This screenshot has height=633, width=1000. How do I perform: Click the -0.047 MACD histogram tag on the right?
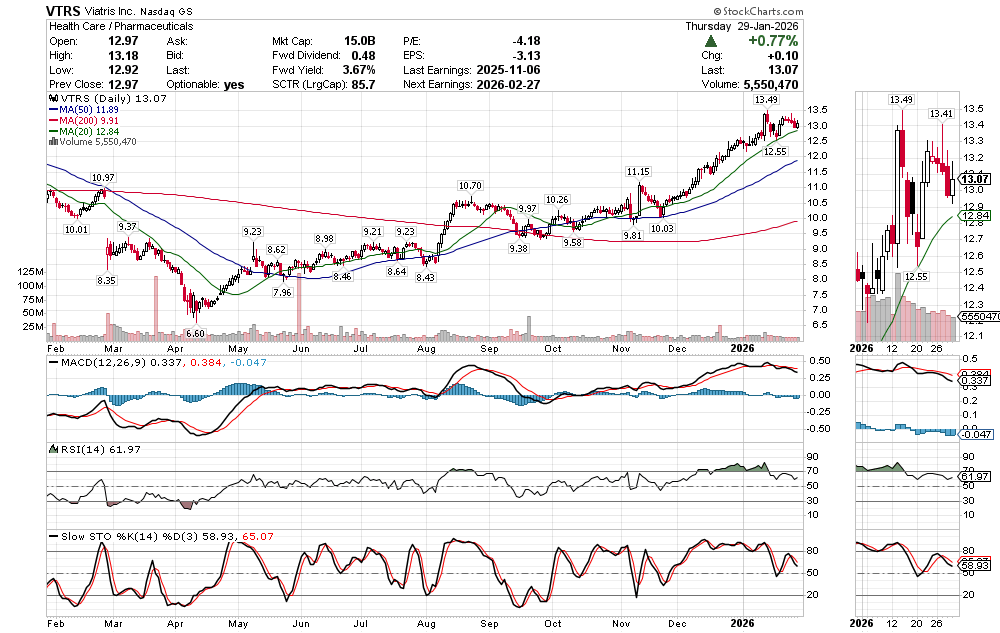coord(975,435)
